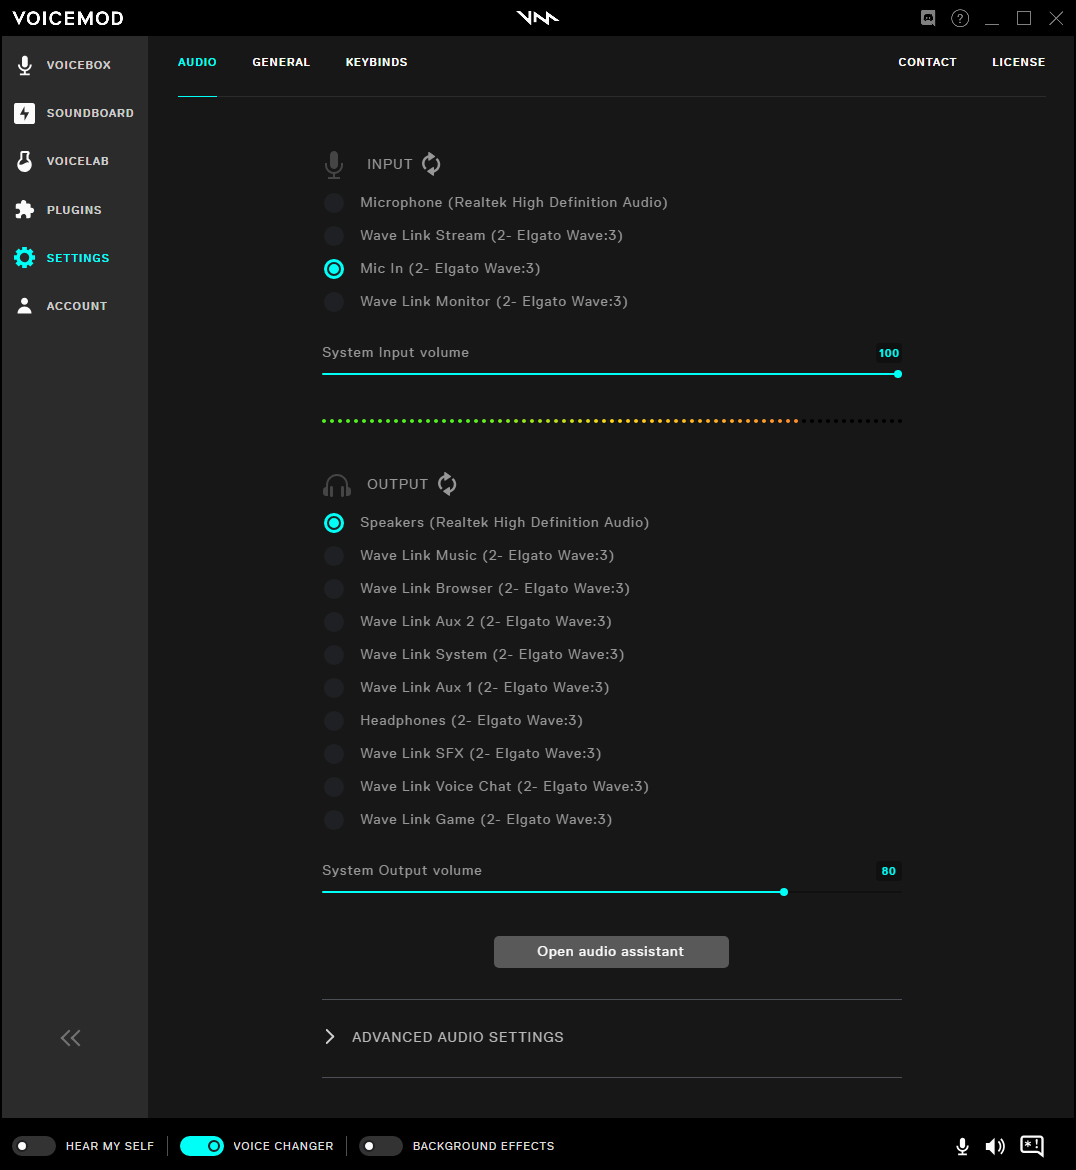Open the Keybinds tab
1076x1170 pixels.
pyautogui.click(x=377, y=62)
